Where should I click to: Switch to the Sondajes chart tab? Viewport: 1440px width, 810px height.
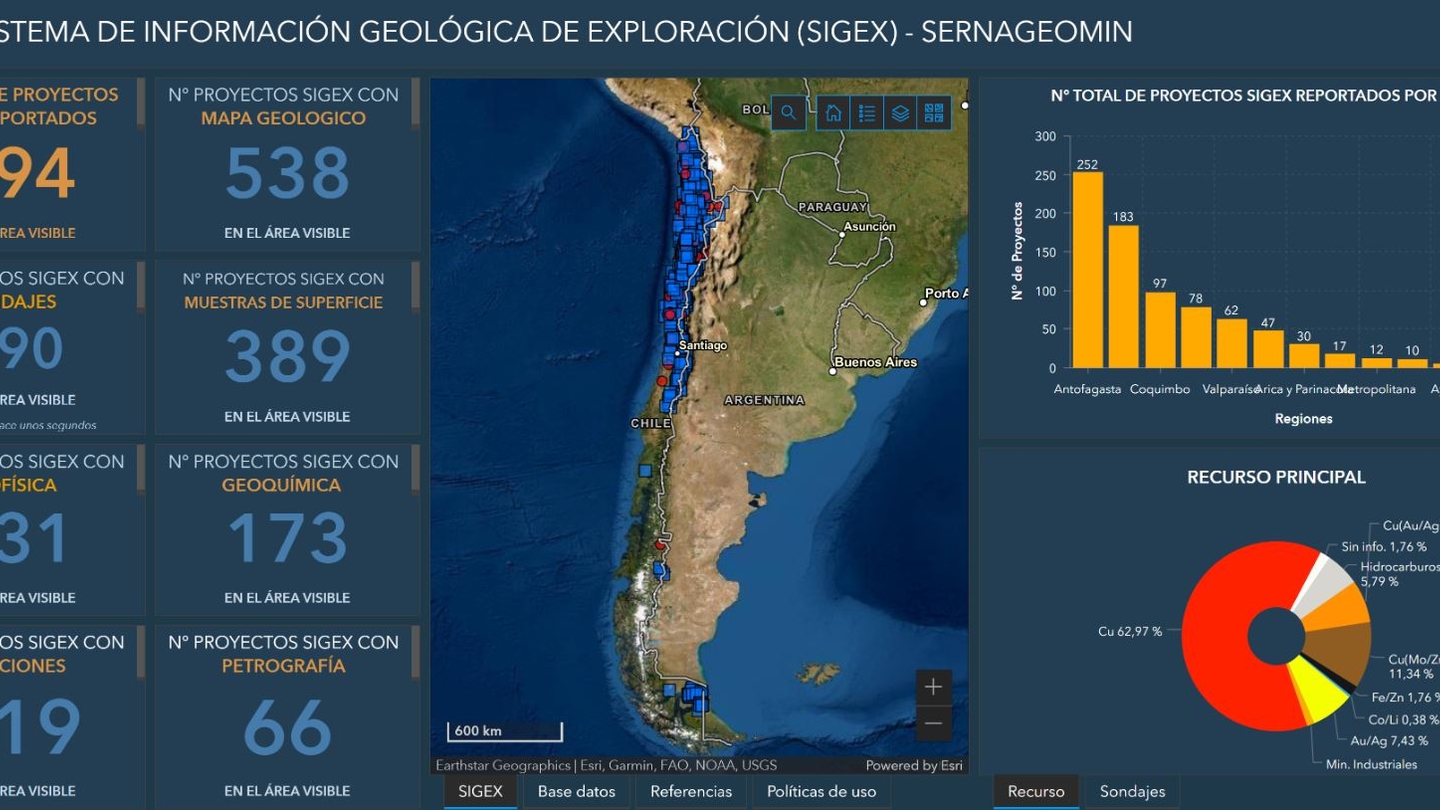coord(1132,791)
